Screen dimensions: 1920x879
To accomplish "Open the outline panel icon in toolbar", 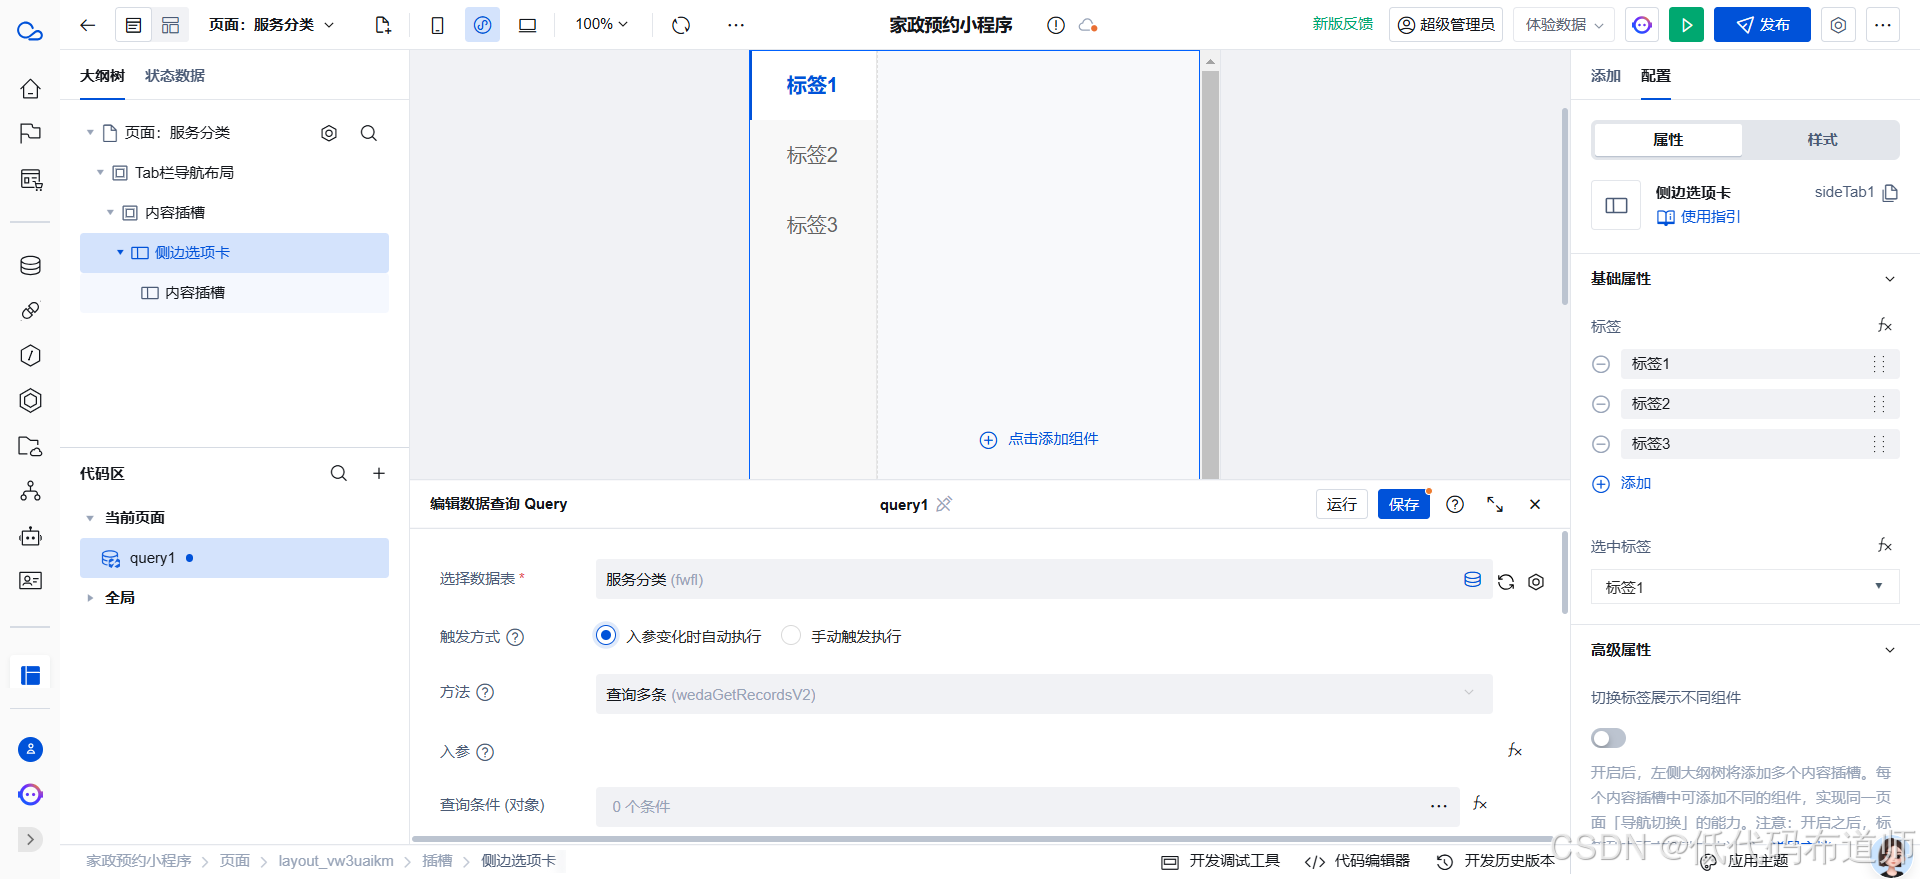I will [133, 25].
